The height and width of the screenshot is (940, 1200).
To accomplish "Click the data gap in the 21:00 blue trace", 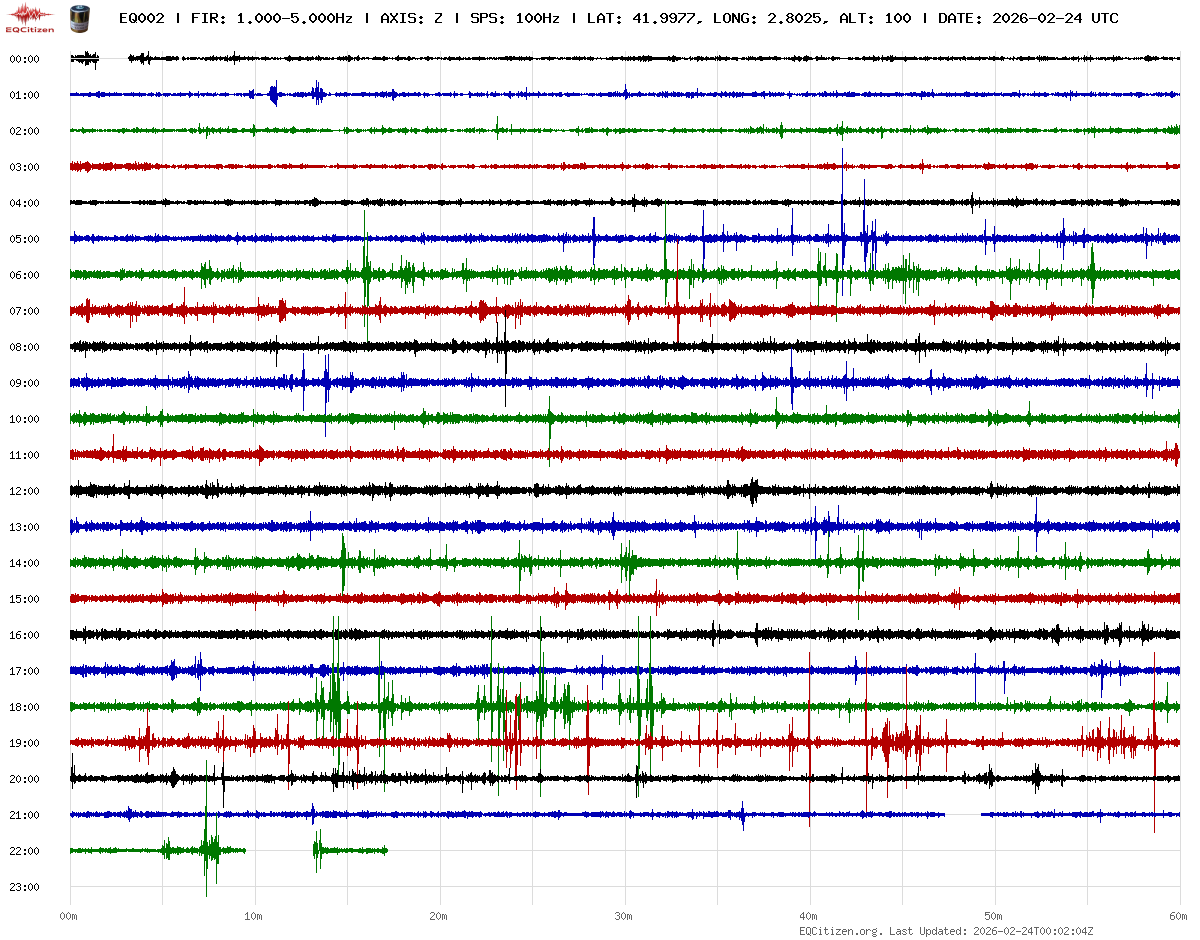I will [962, 815].
